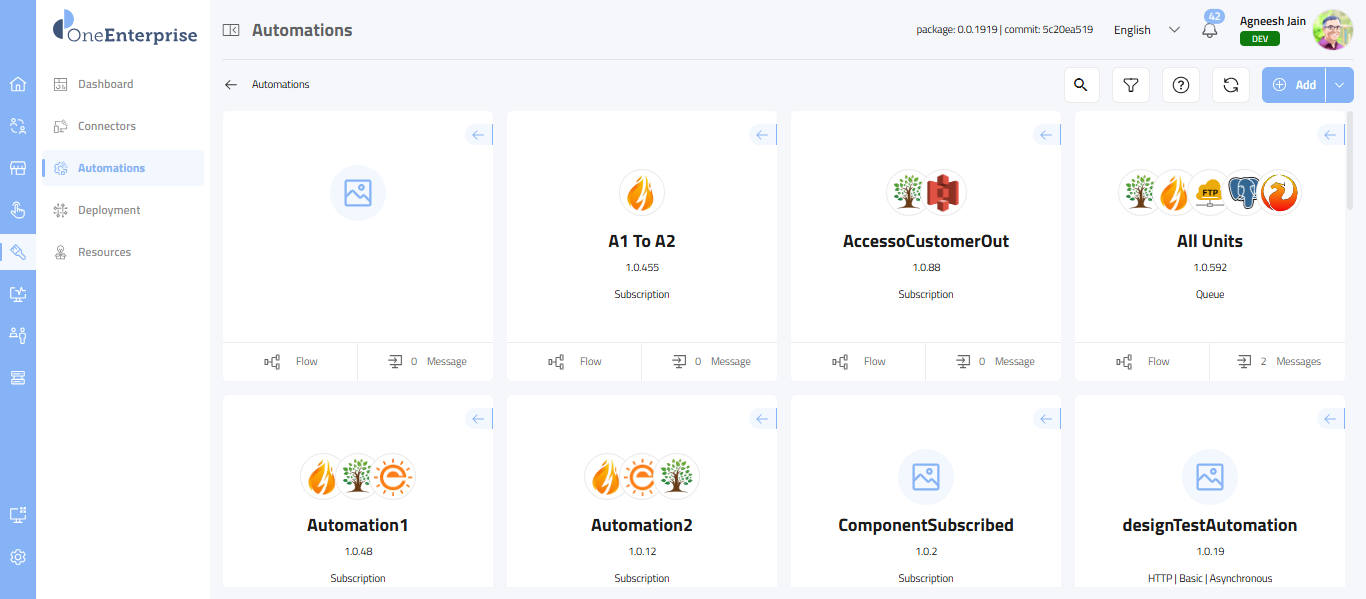The height and width of the screenshot is (599, 1366).
Task: Open Deployment menu item
Action: (x=109, y=210)
